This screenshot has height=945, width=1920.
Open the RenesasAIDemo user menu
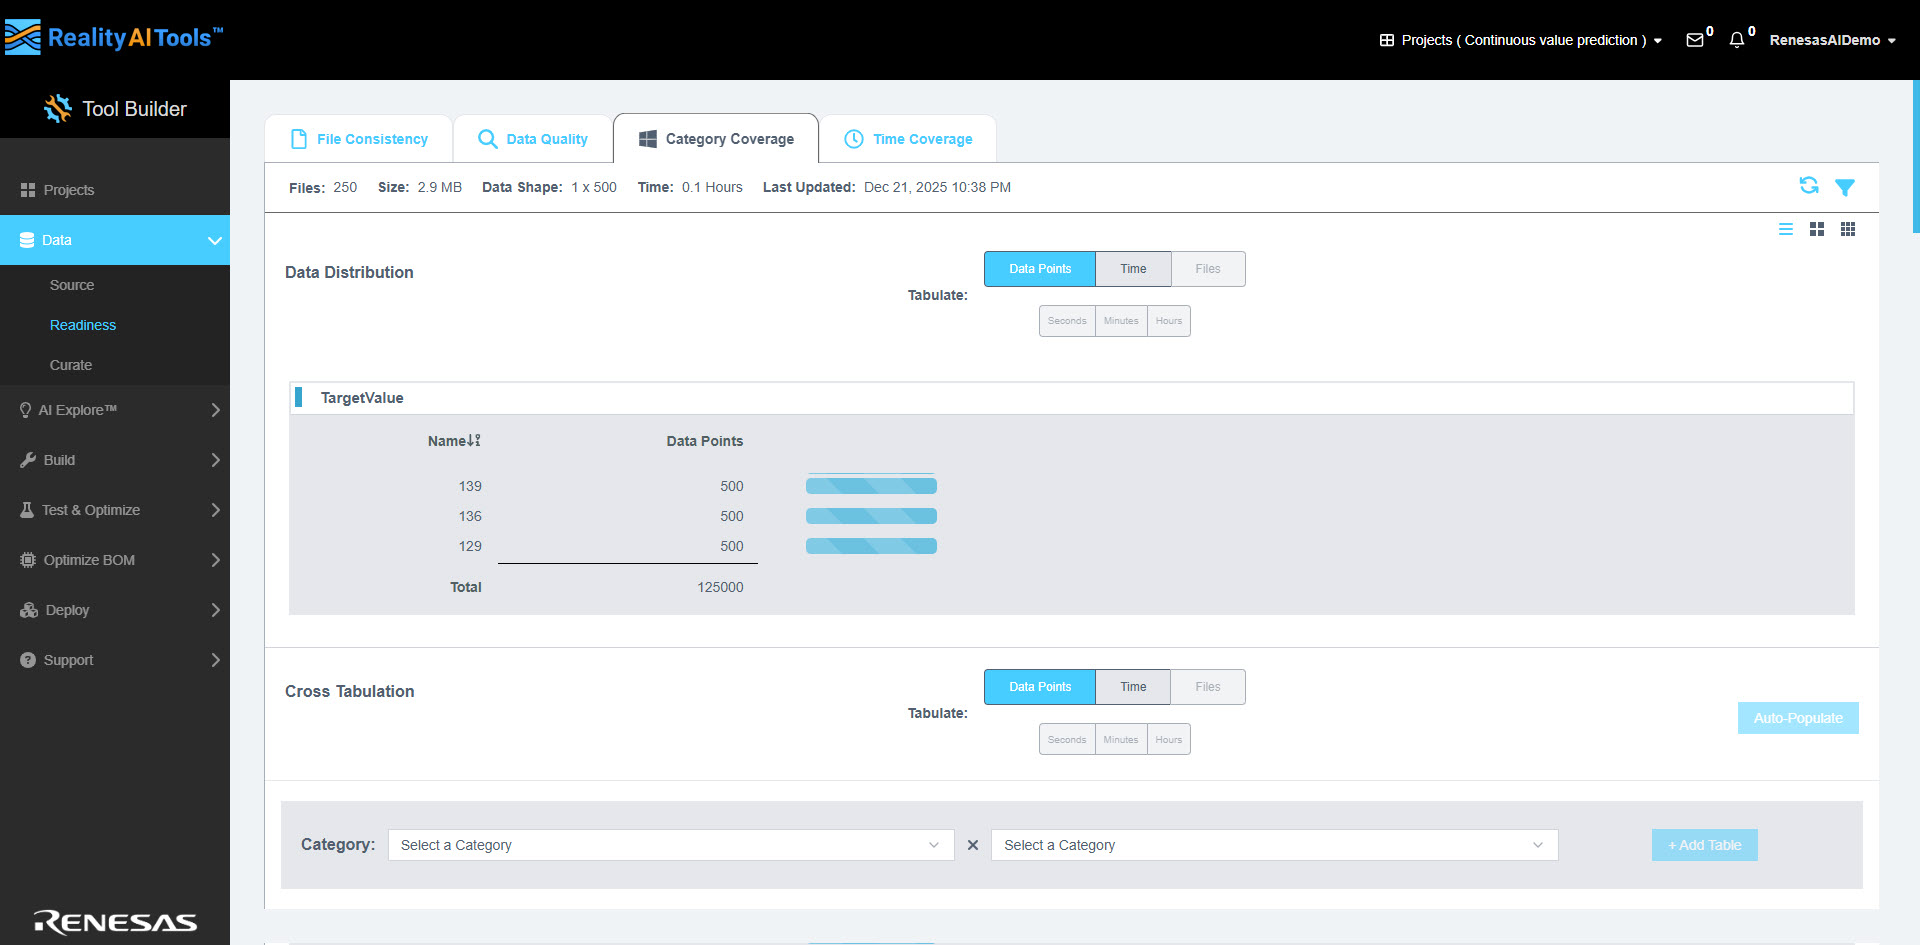(1831, 40)
